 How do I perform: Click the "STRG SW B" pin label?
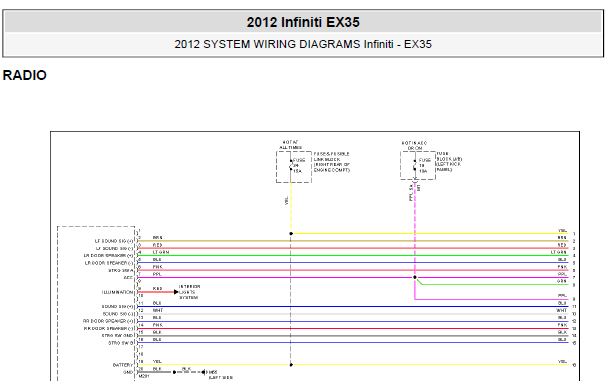tap(121, 343)
